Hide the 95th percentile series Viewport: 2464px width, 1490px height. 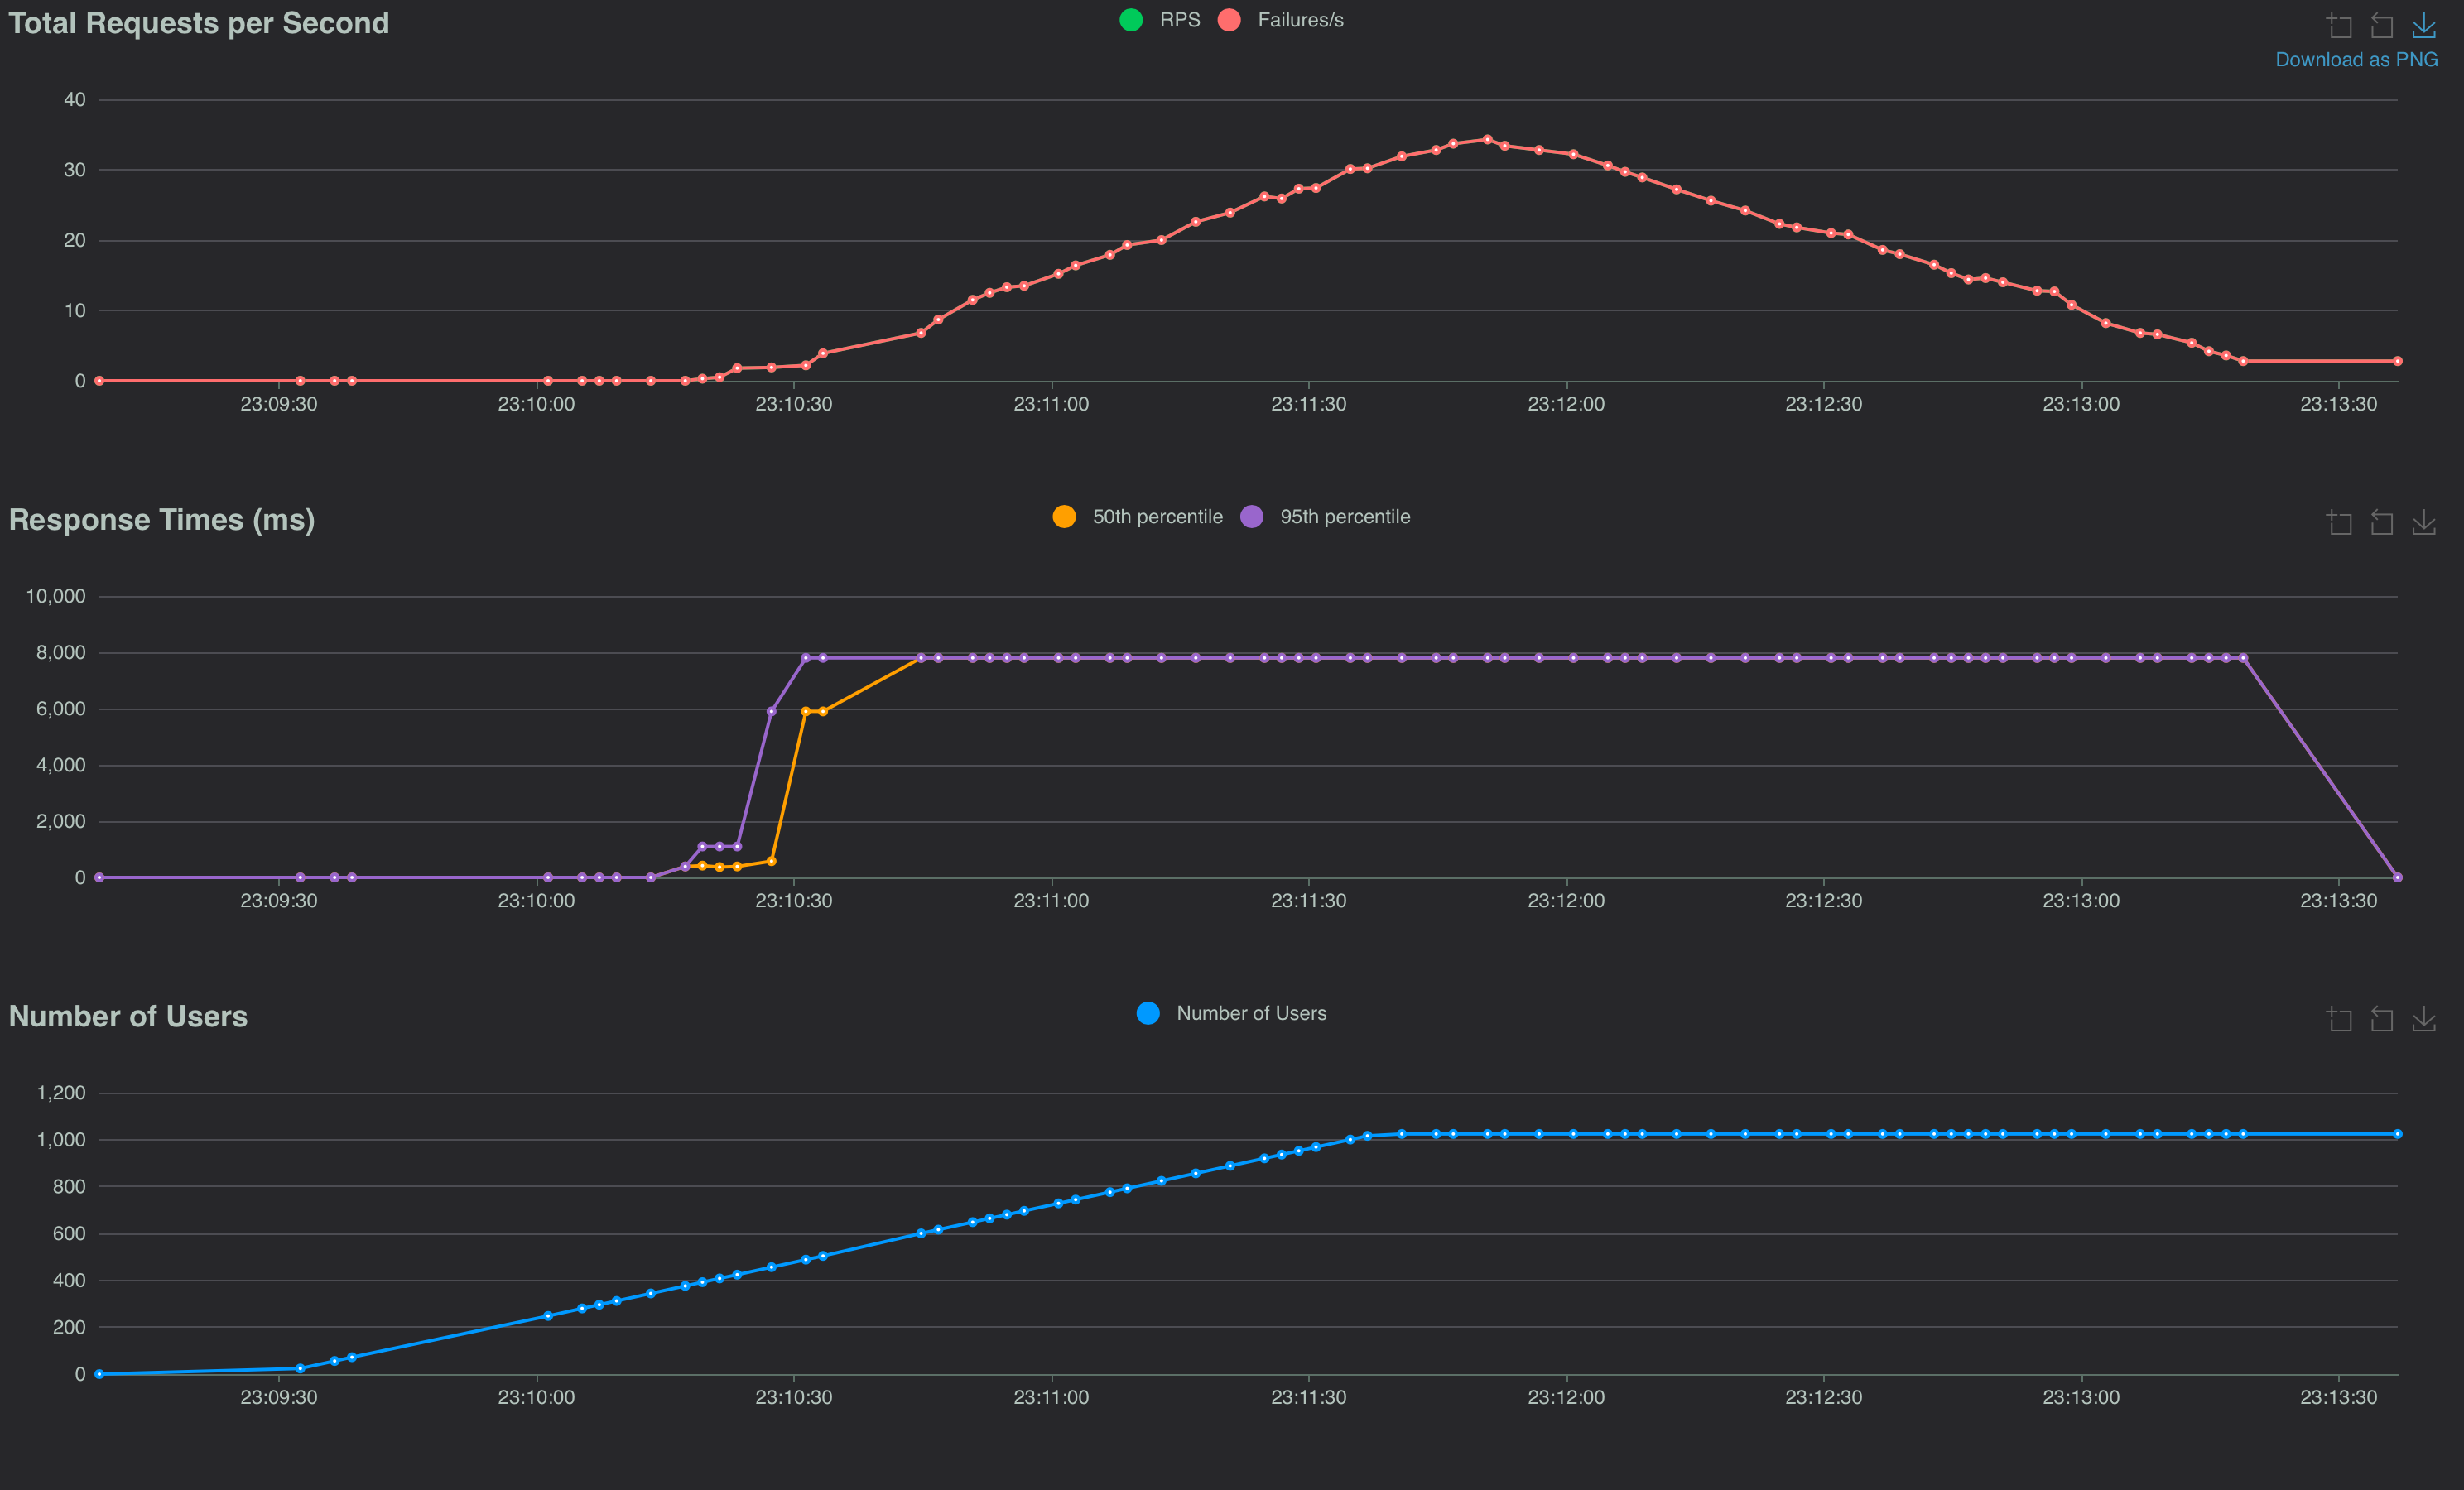pos(1344,517)
